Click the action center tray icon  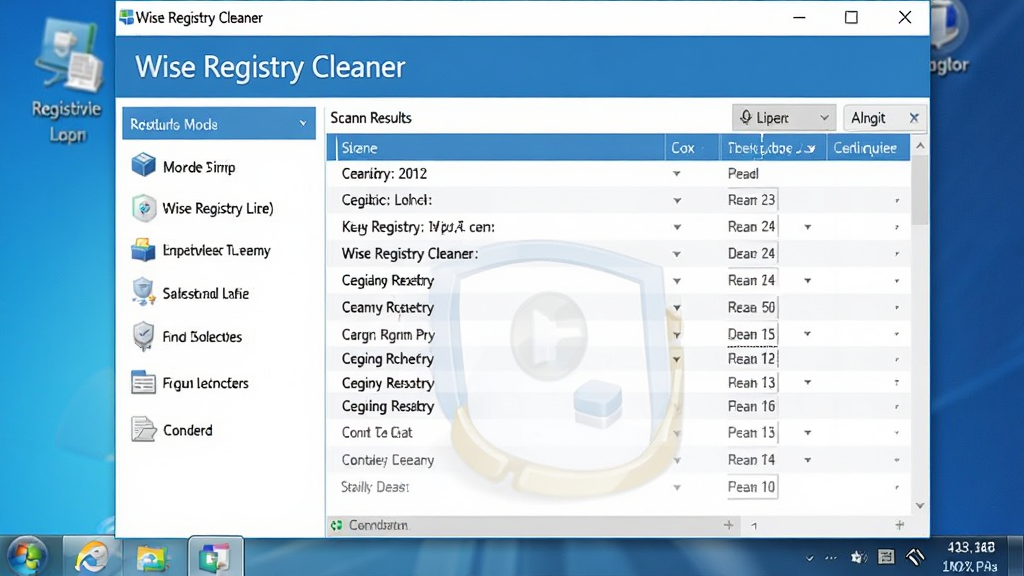pos(886,556)
